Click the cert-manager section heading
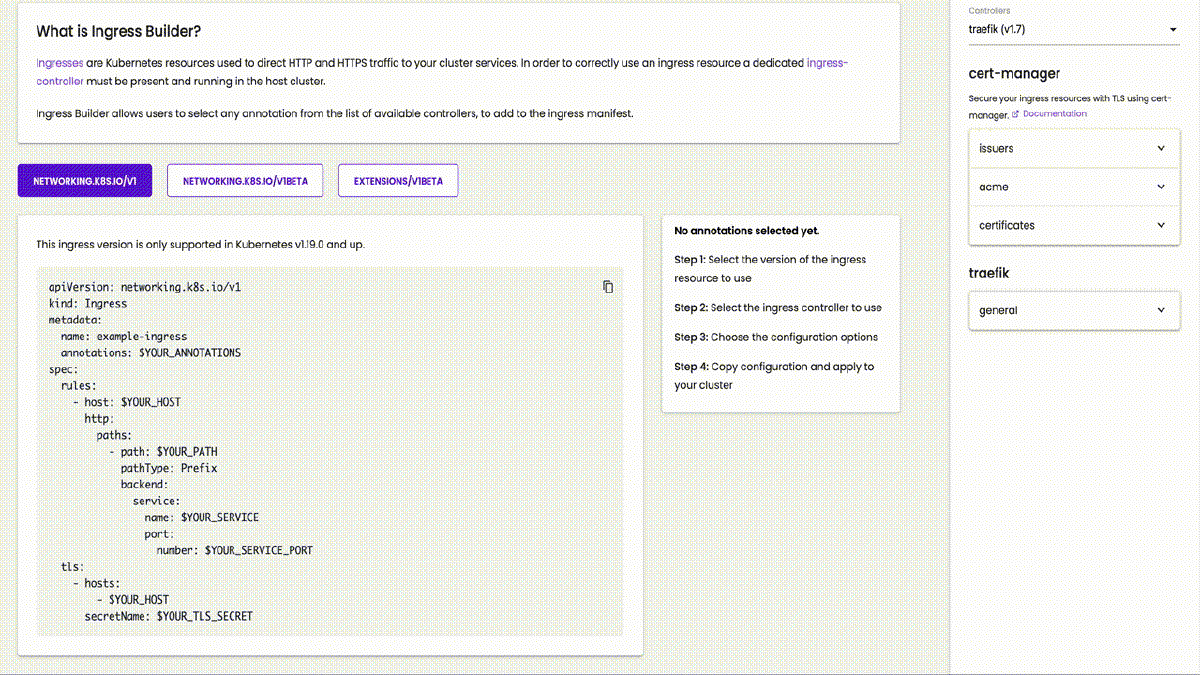Image resolution: width=1200 pixels, height=675 pixels. [x=1014, y=73]
